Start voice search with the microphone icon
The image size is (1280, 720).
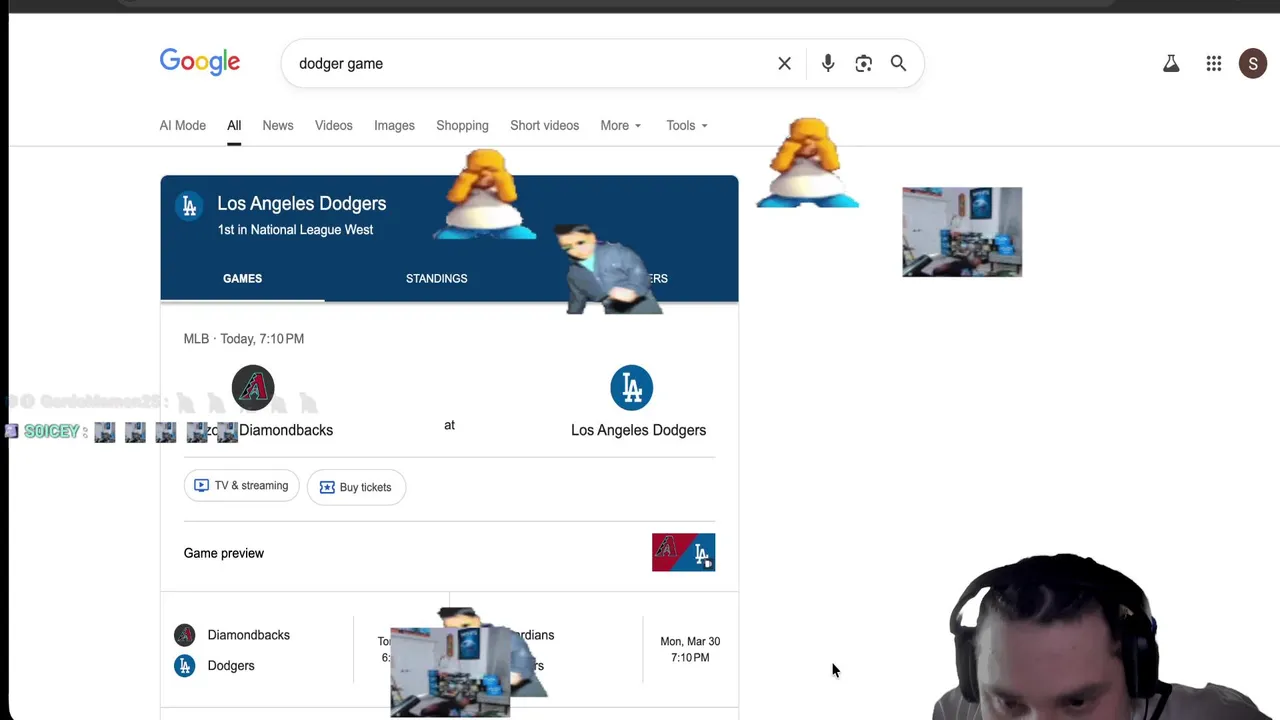pos(828,63)
